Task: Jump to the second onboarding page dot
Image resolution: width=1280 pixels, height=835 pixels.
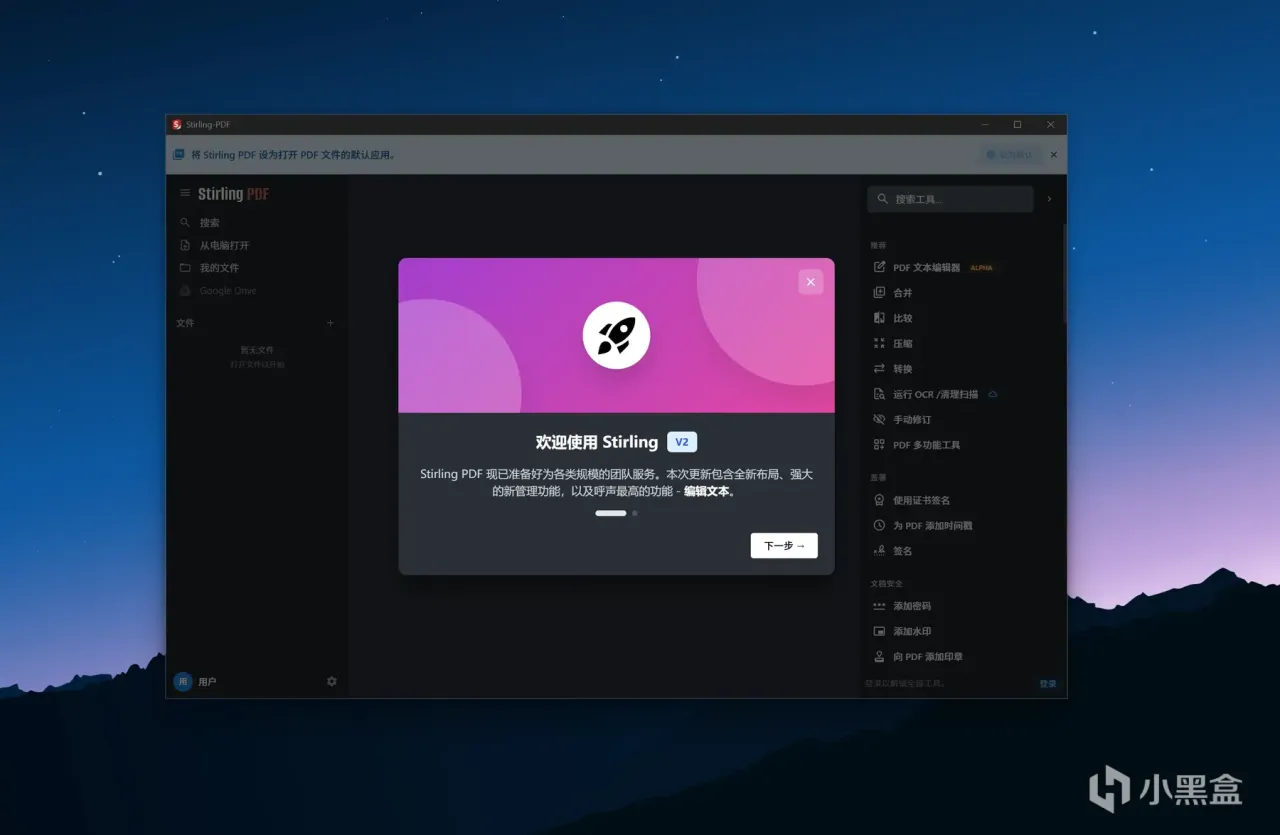Action: pos(635,513)
